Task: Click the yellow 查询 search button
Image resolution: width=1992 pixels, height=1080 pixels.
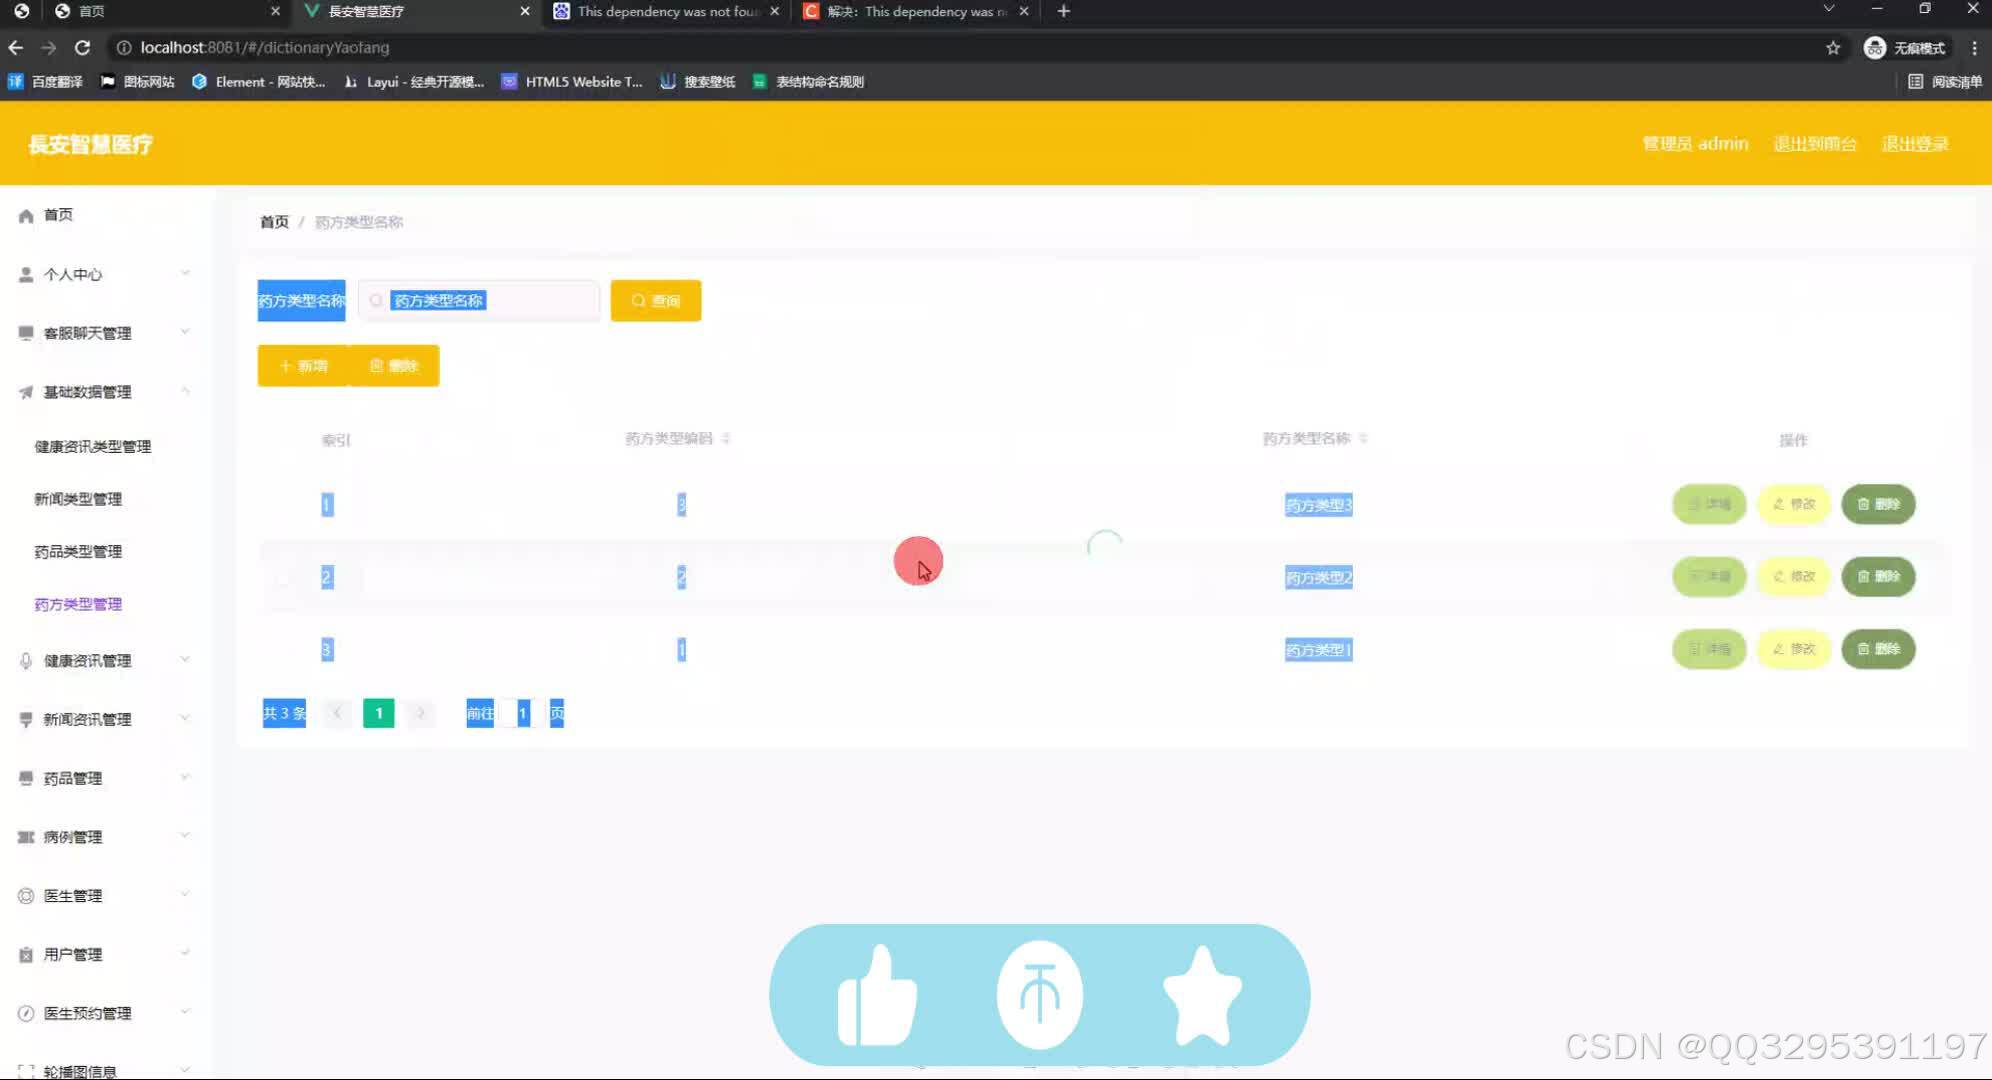Action: (656, 301)
